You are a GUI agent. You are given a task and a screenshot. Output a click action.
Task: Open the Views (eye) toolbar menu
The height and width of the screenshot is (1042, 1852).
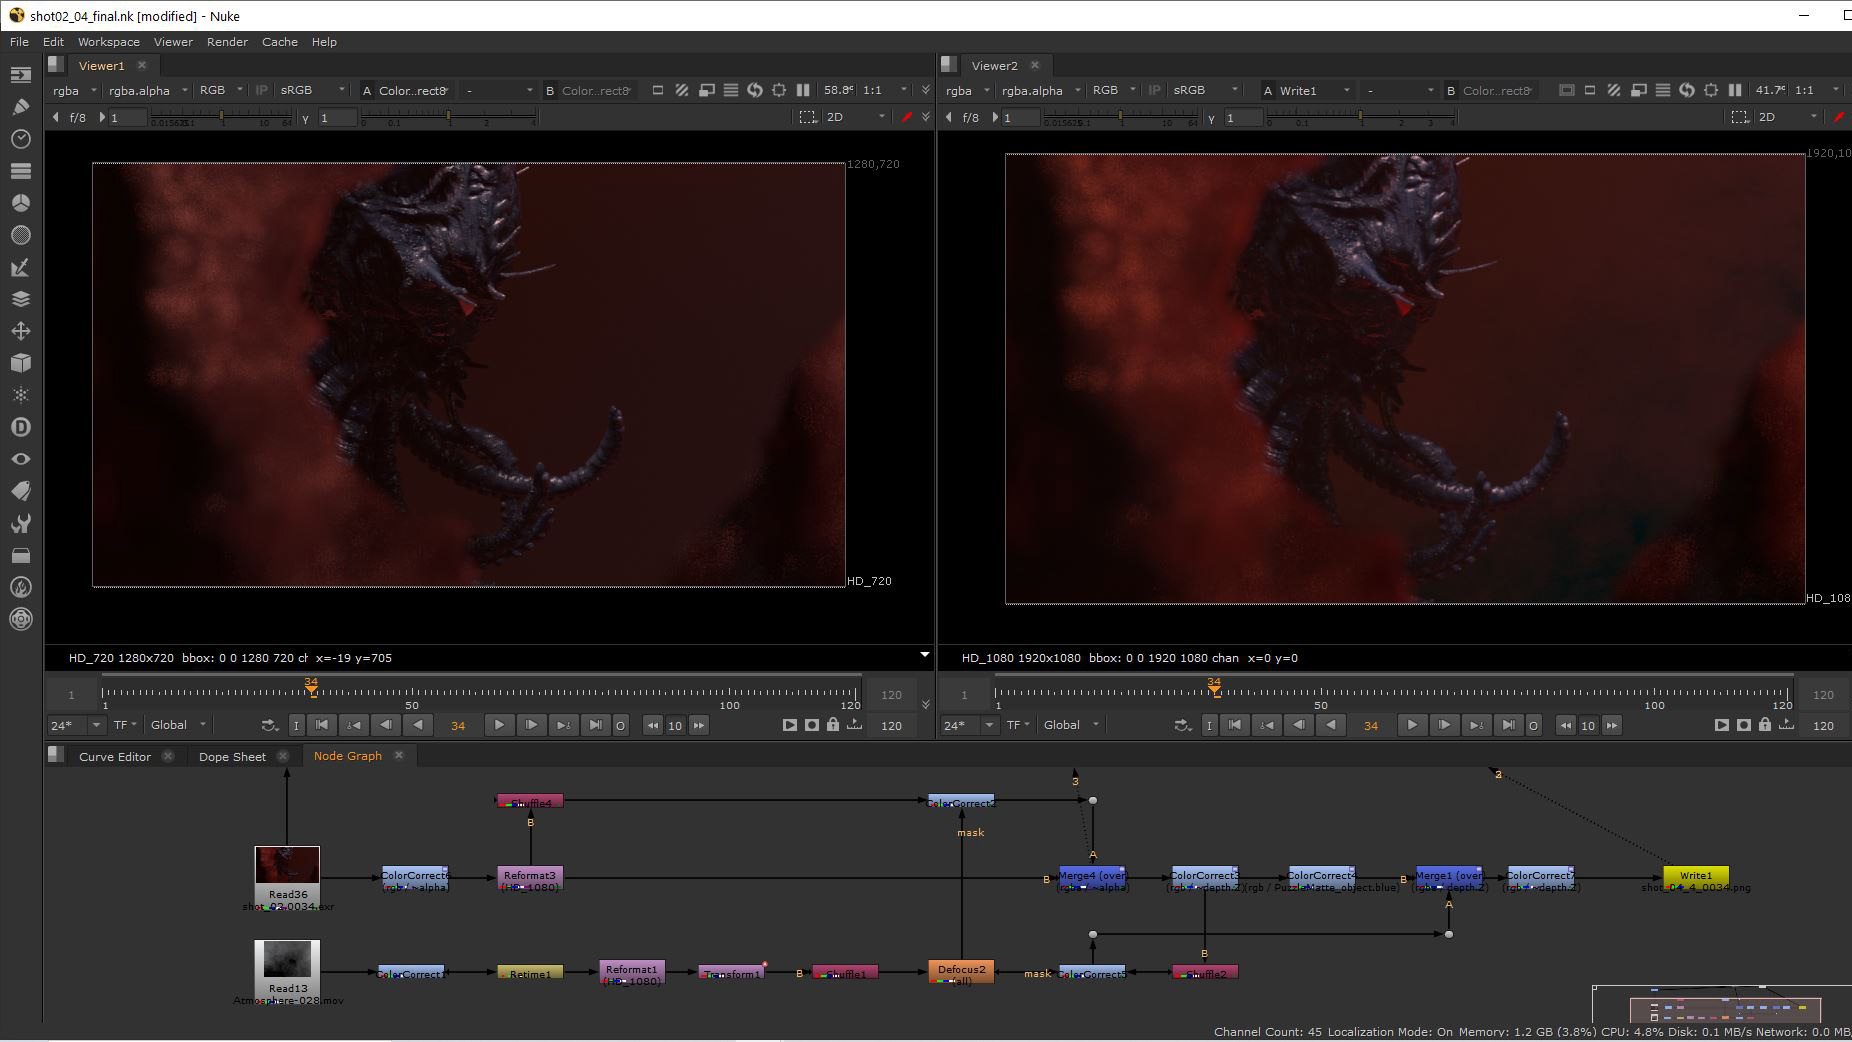(20, 459)
